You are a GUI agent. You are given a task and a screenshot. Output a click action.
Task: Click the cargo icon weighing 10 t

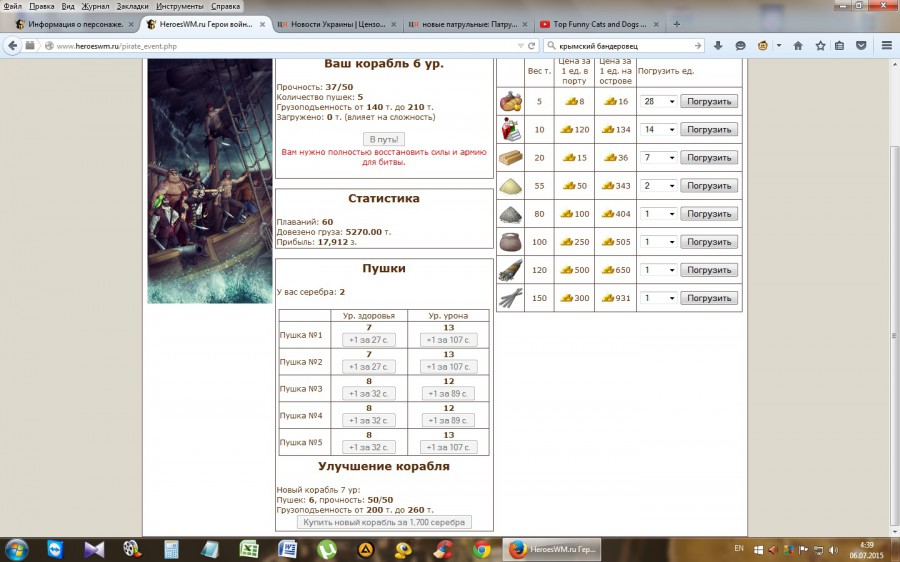click(x=510, y=130)
